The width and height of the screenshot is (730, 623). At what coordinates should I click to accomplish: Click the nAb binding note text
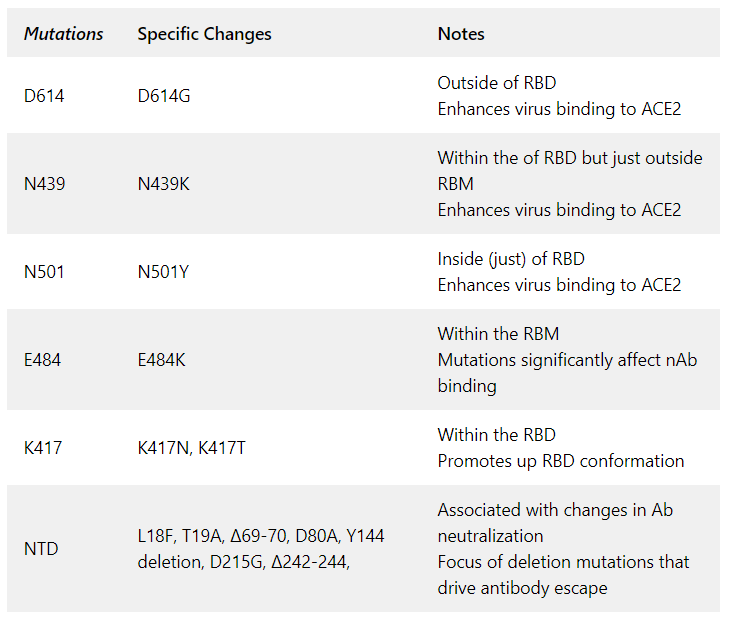point(567,373)
